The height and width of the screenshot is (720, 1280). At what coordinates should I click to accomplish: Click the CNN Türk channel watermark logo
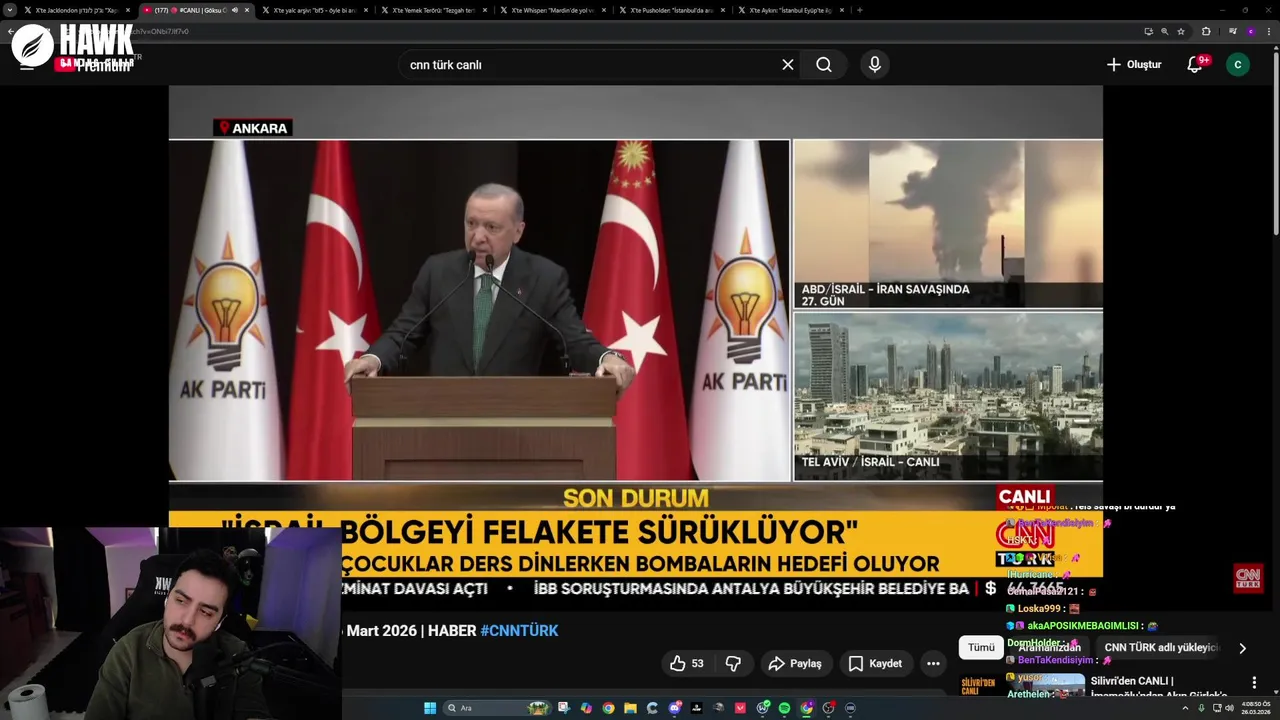[x=1248, y=578]
